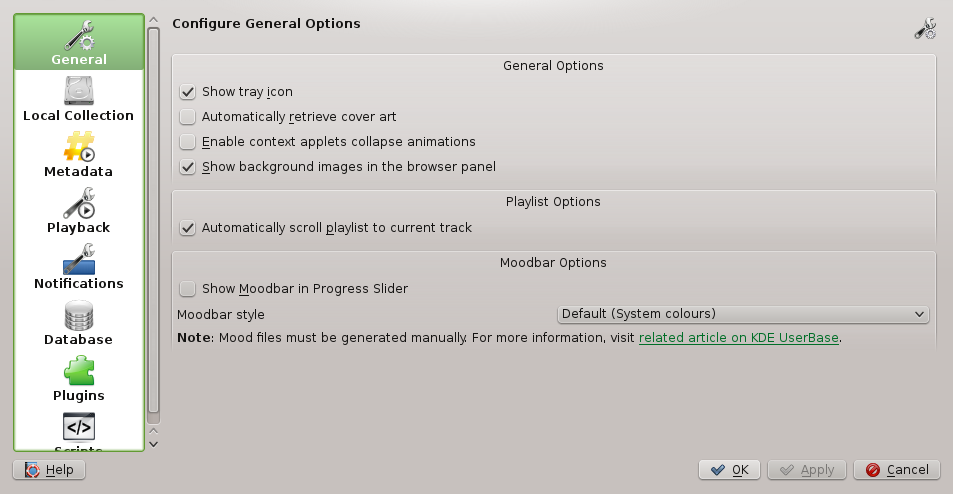Screen dimensions: 953x494
Task: Click the OK button
Action: pyautogui.click(x=729, y=470)
